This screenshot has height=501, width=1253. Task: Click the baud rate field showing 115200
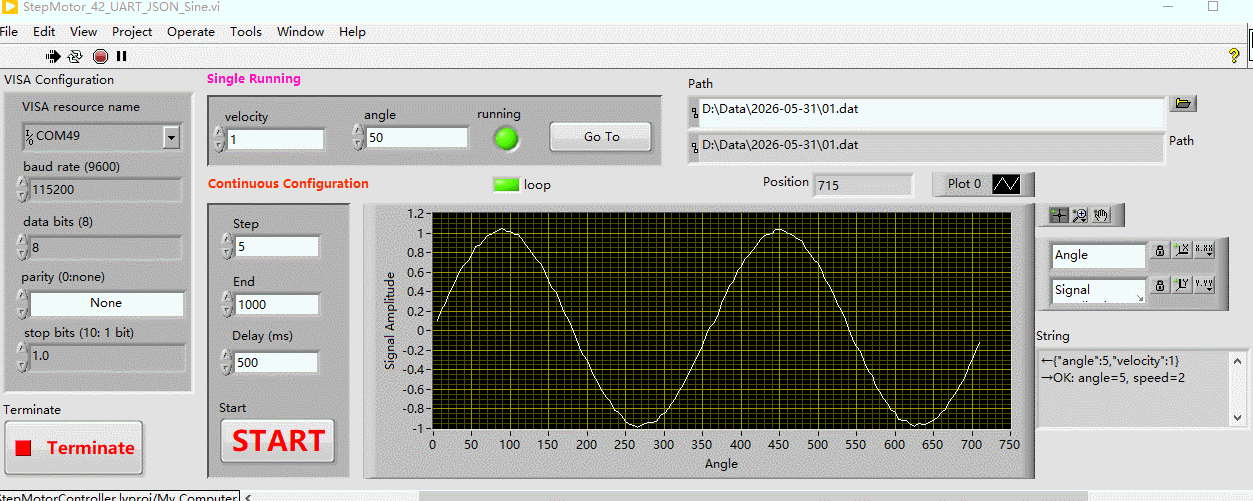click(x=106, y=189)
